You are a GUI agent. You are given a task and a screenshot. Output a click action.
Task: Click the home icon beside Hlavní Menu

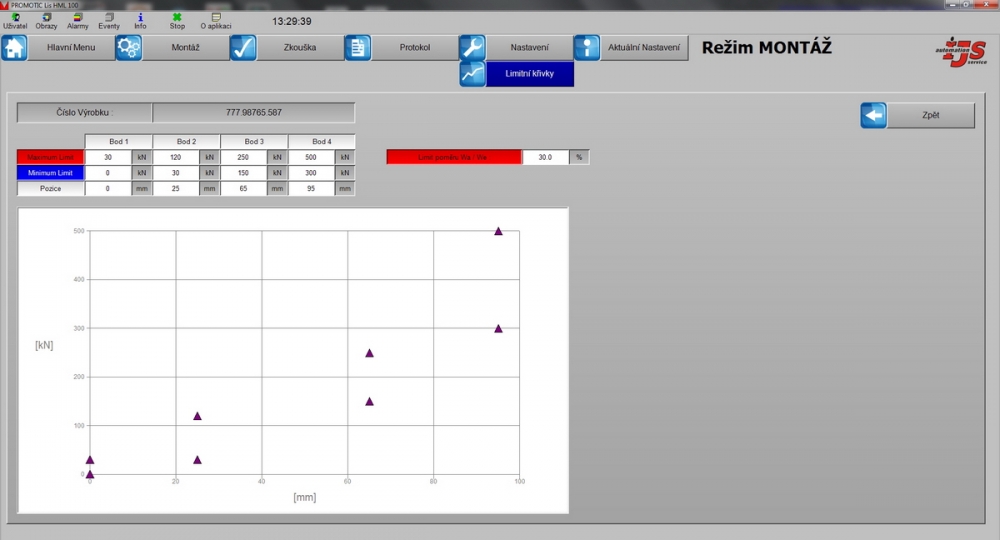(x=14, y=48)
